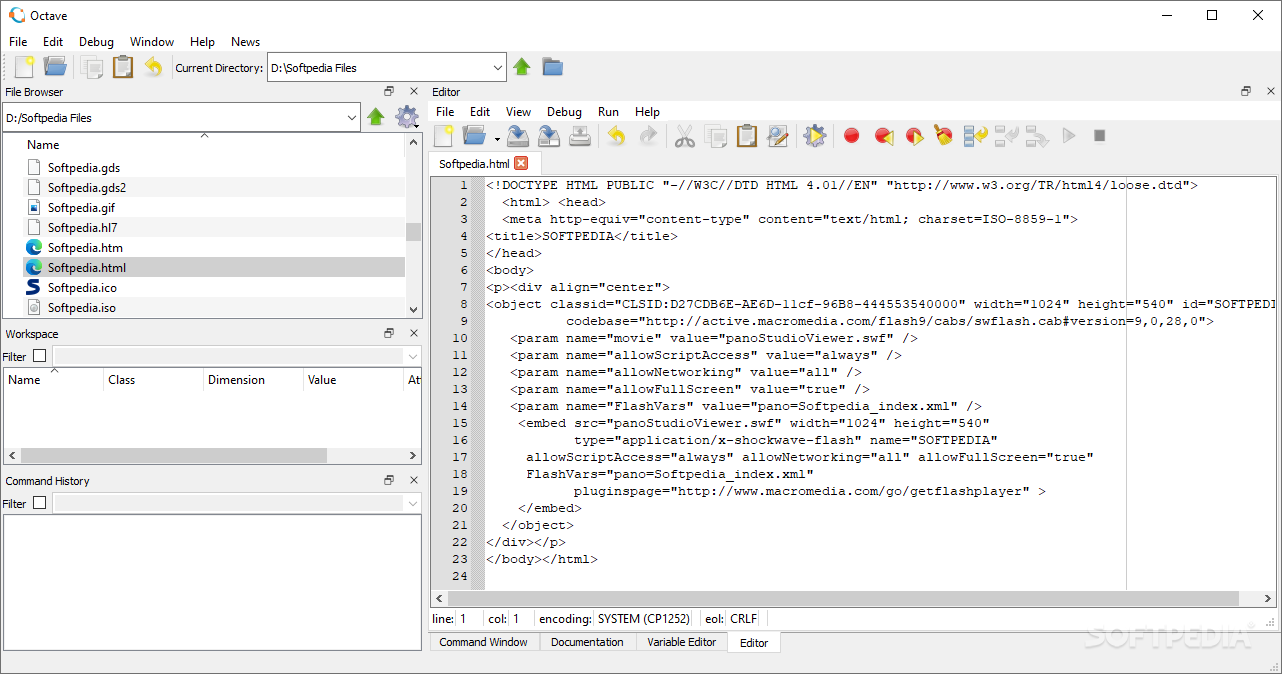Browse directories with the blue folder icon
Viewport: 1282px width, 674px height.
pyautogui.click(x=553, y=67)
